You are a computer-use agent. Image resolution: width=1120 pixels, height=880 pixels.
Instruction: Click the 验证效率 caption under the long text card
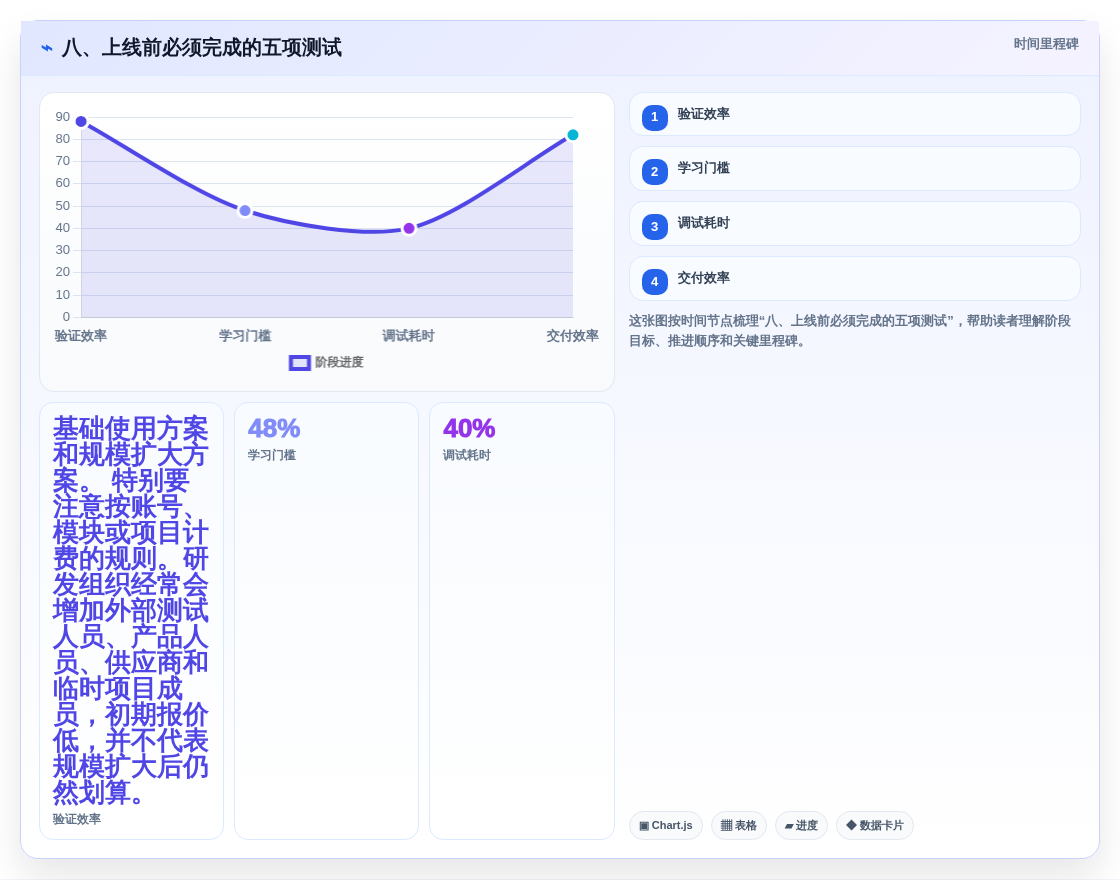76,819
